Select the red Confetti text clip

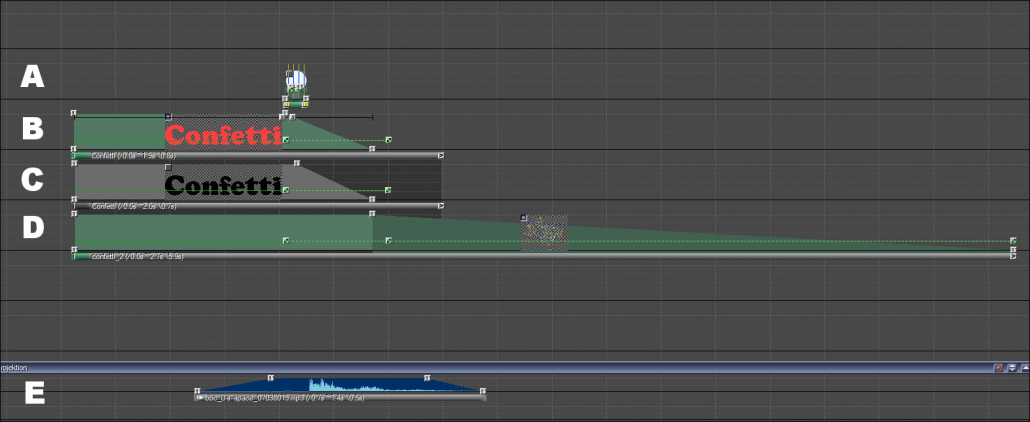[x=222, y=134]
